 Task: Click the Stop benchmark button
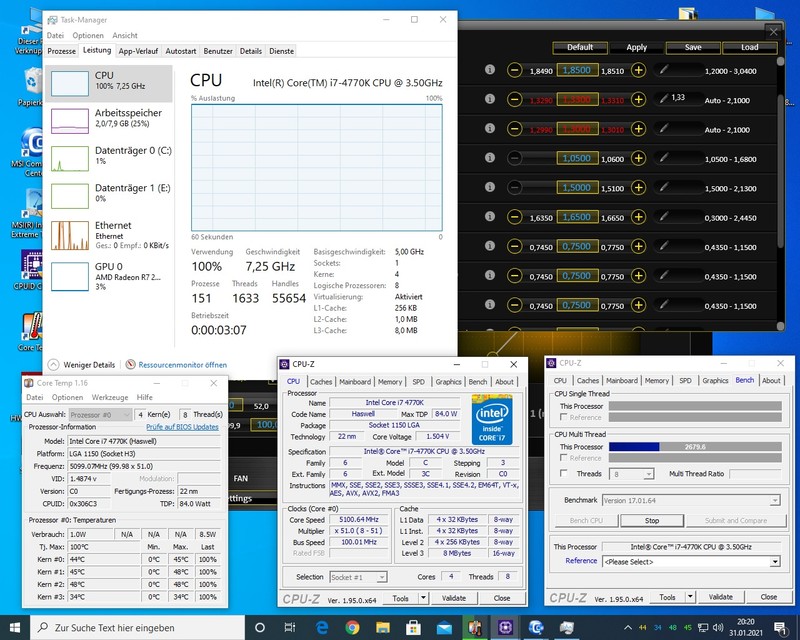[652, 521]
